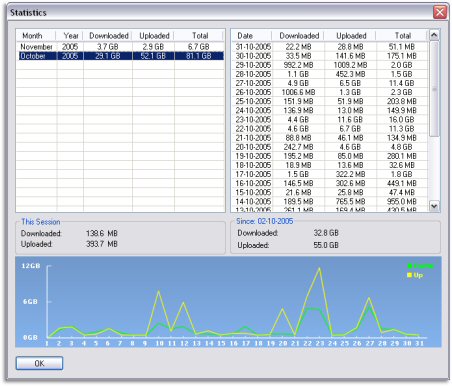Select the 30-10-2005 row
The image size is (452, 386).
(x=330, y=56)
